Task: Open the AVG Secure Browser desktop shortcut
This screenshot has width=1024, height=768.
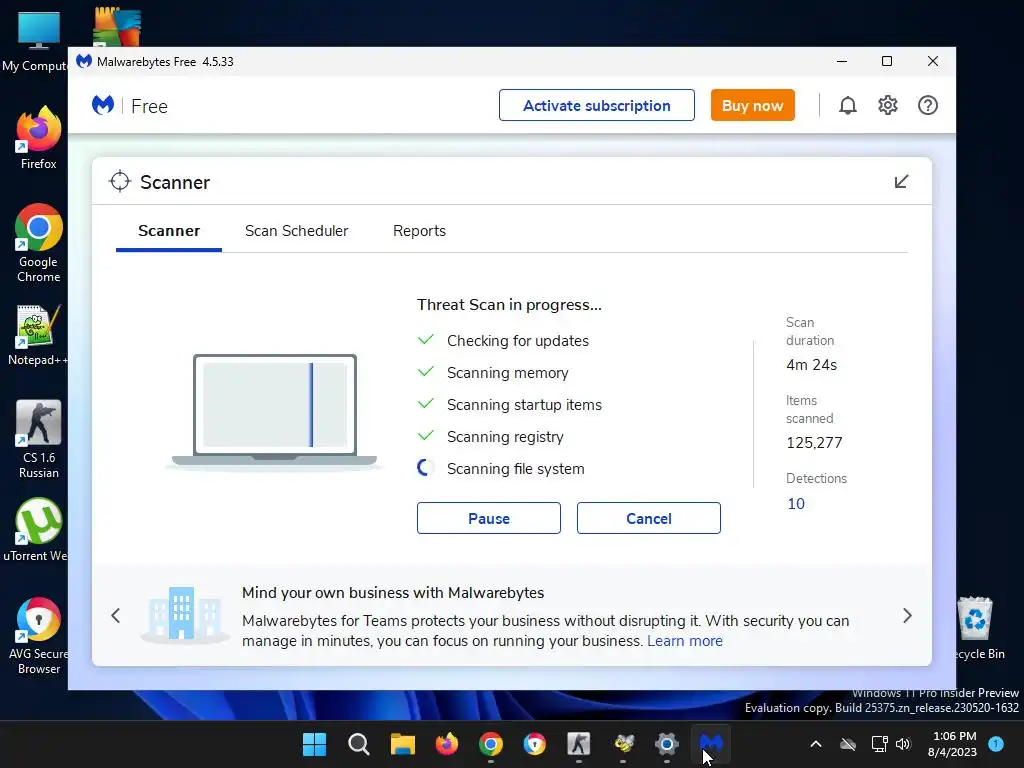Action: pyautogui.click(x=39, y=636)
